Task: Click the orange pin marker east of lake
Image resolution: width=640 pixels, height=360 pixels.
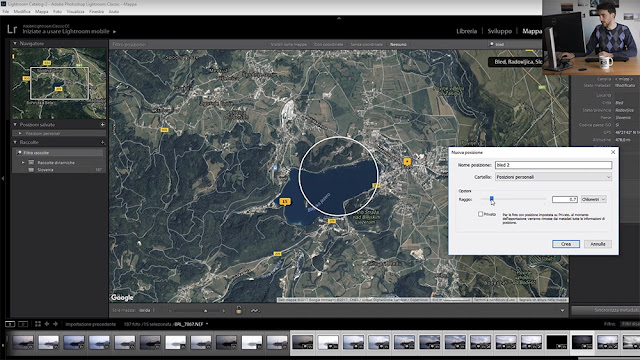Action: point(407,162)
